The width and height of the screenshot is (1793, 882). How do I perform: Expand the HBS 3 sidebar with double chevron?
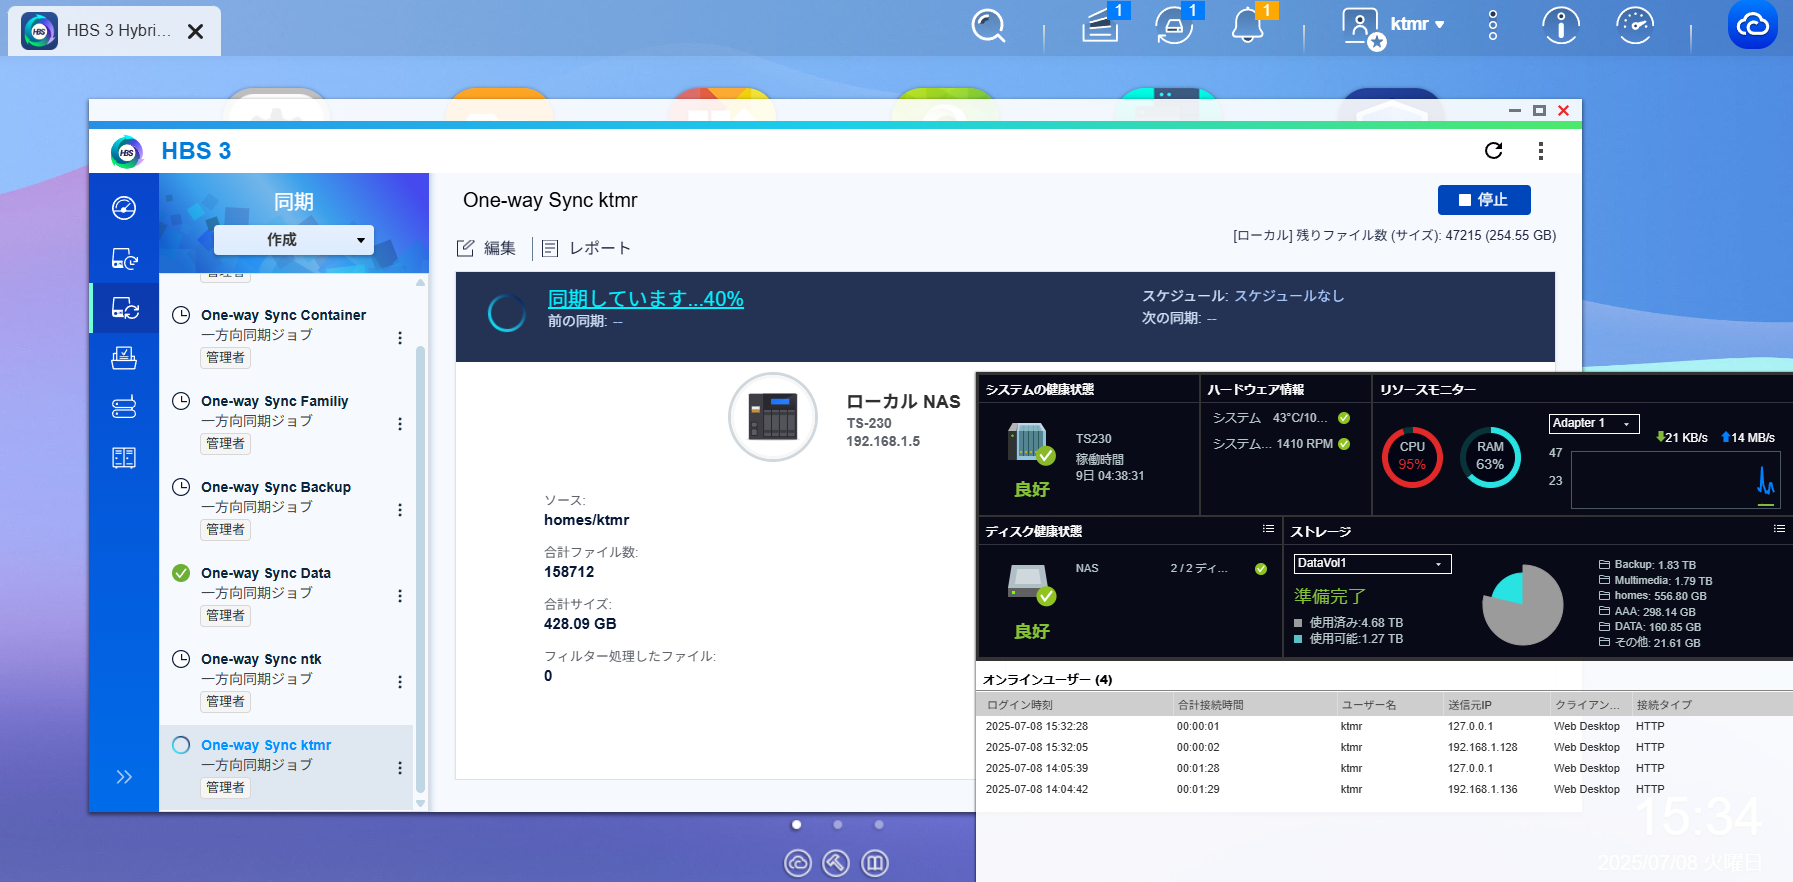[x=124, y=777]
